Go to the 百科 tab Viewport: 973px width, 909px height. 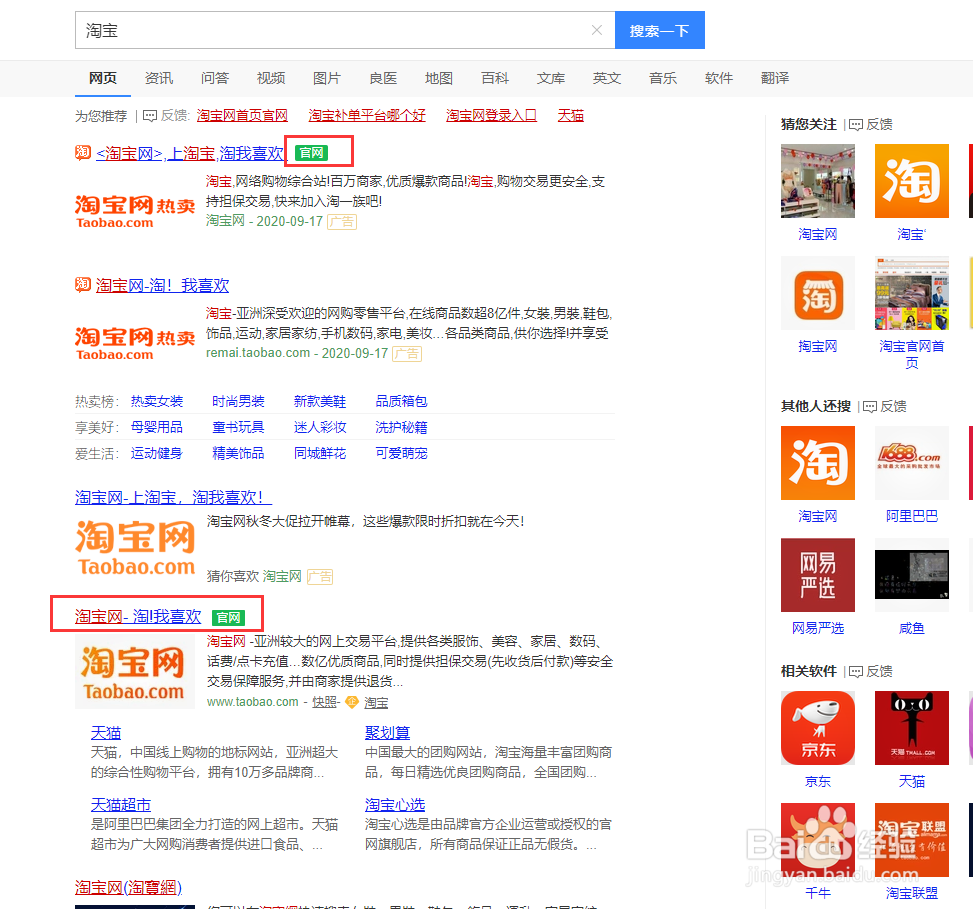pos(495,78)
